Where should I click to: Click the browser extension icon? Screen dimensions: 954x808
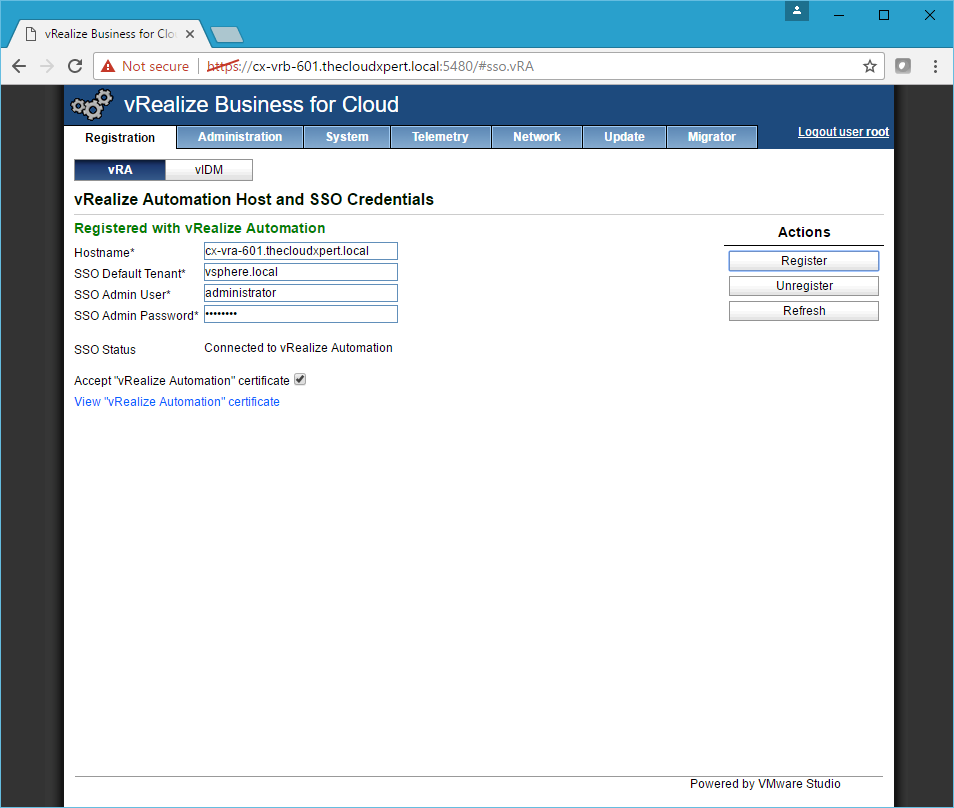[x=903, y=66]
